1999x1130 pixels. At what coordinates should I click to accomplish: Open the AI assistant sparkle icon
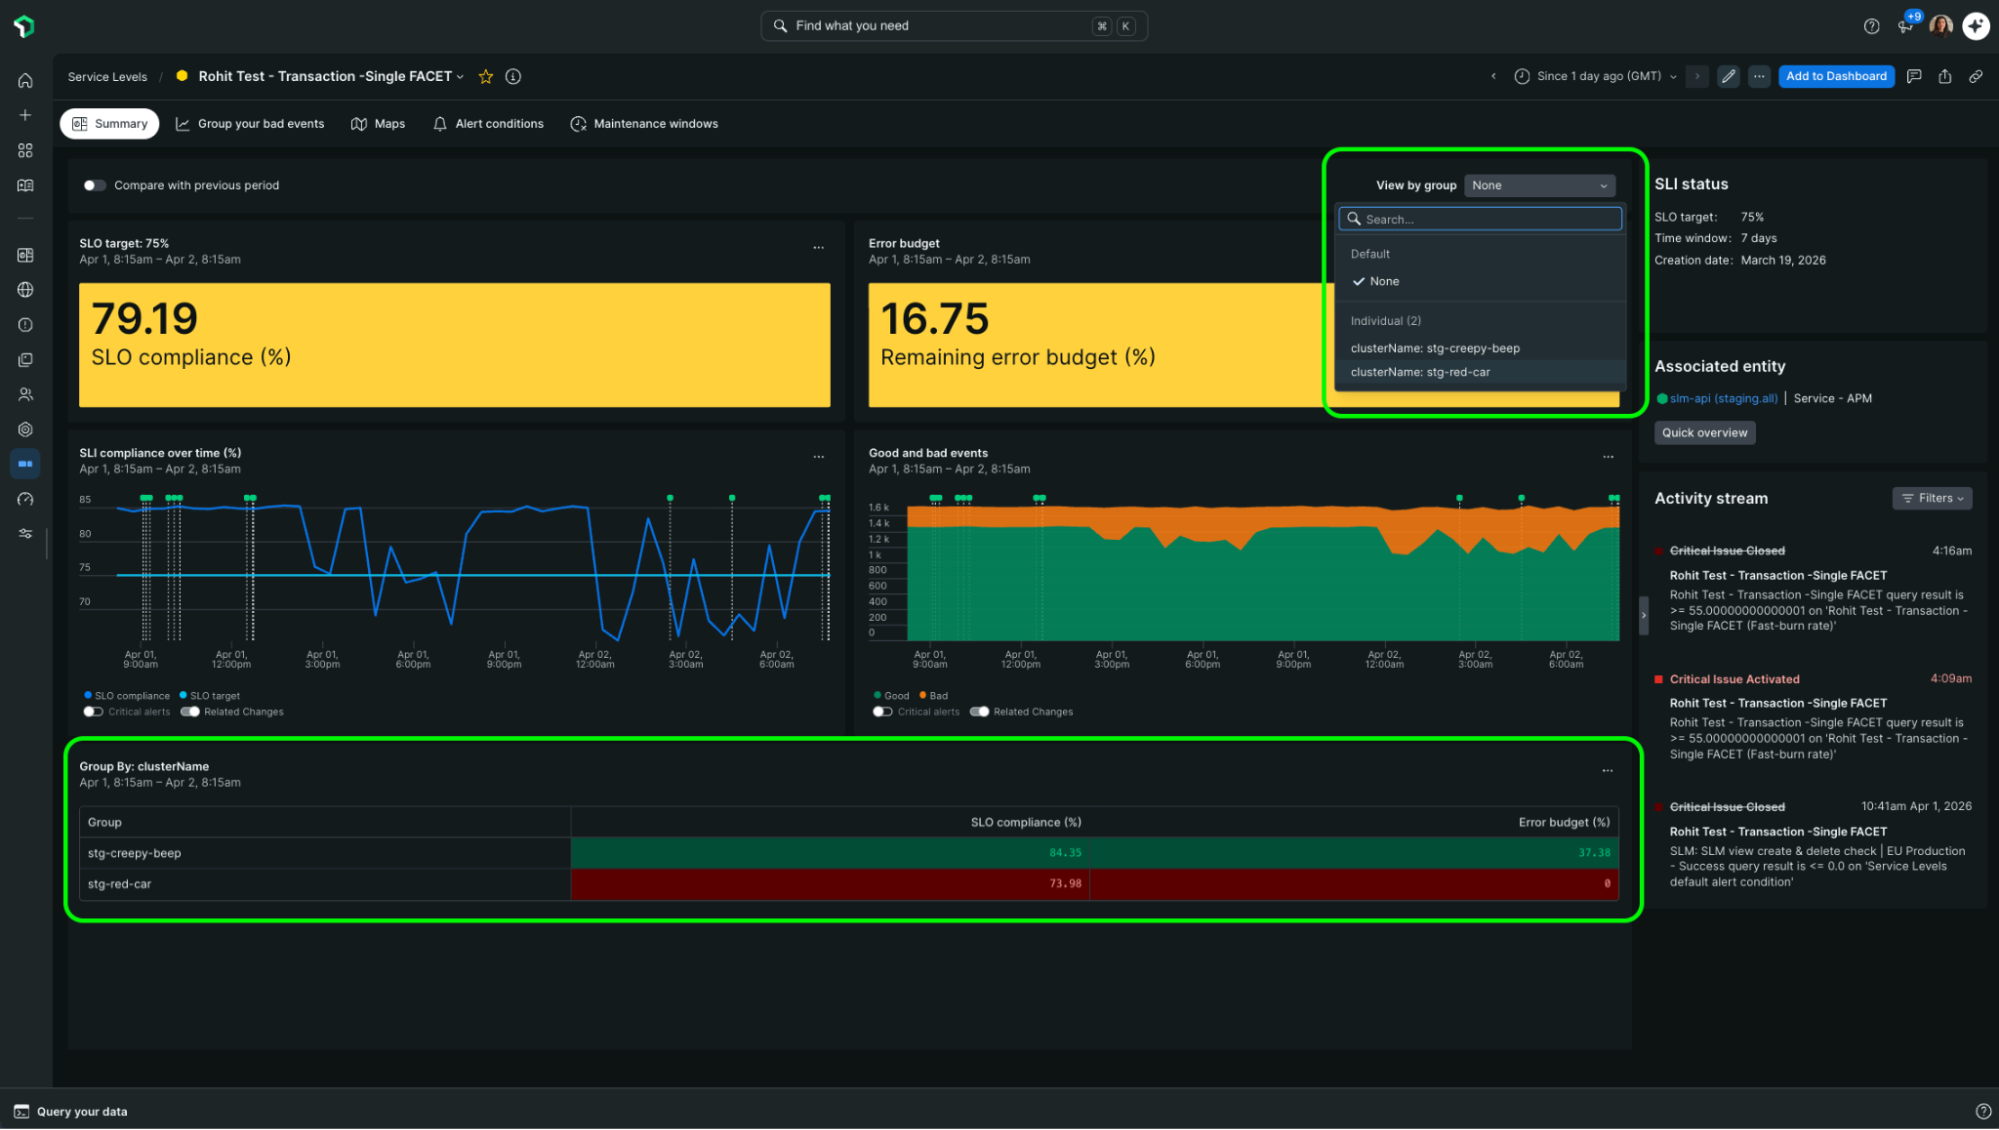pos(1976,26)
